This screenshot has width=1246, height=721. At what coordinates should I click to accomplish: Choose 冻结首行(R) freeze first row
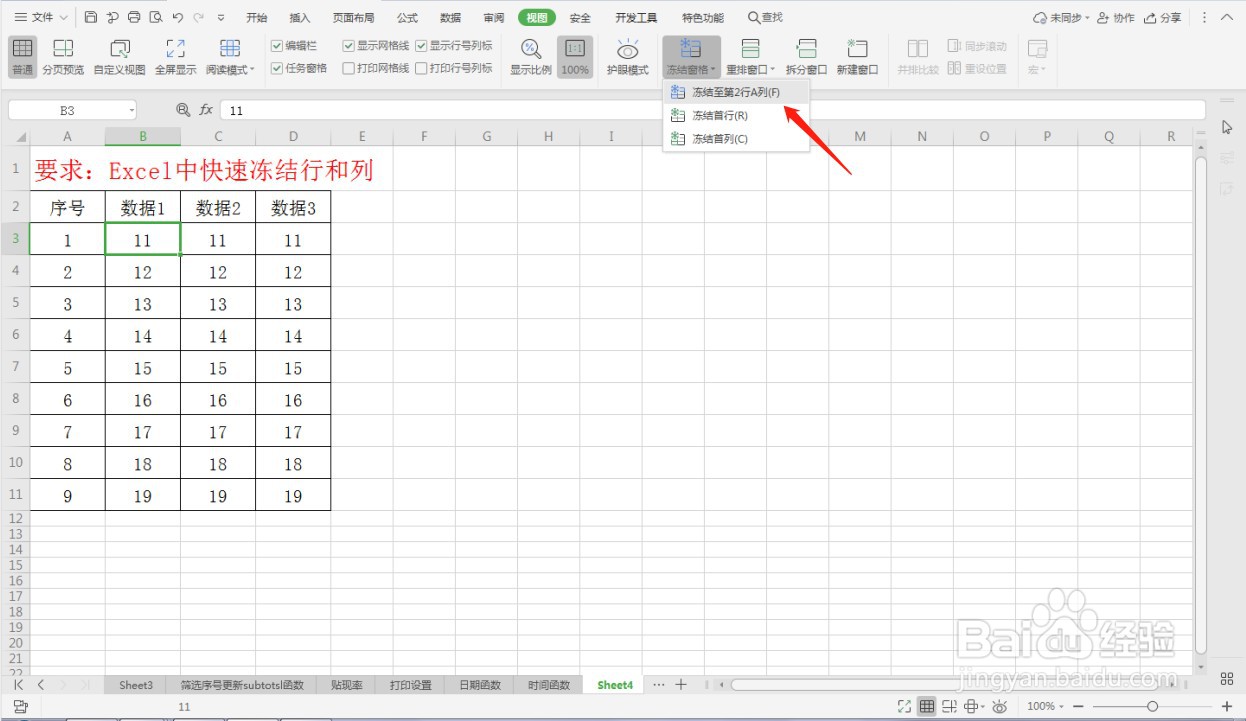736,115
